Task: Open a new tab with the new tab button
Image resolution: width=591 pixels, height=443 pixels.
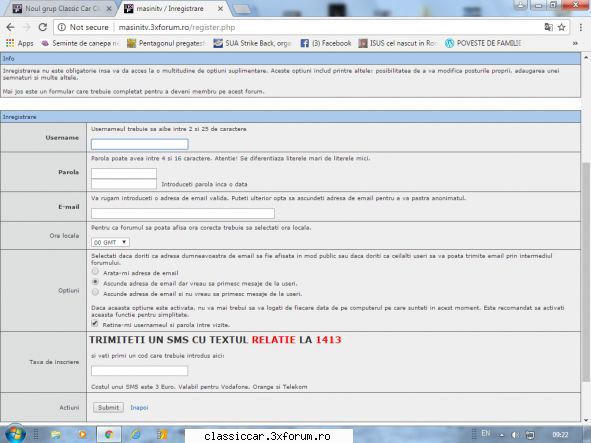Action: [242, 9]
